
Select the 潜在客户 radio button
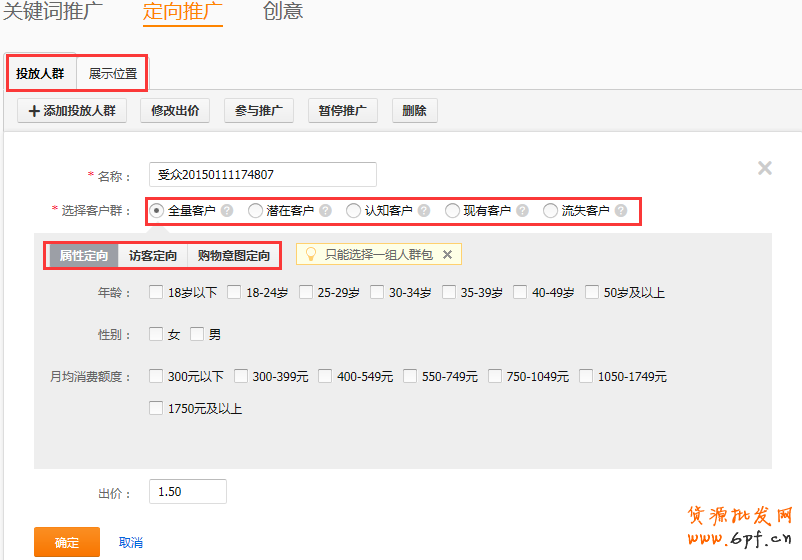[x=256, y=211]
